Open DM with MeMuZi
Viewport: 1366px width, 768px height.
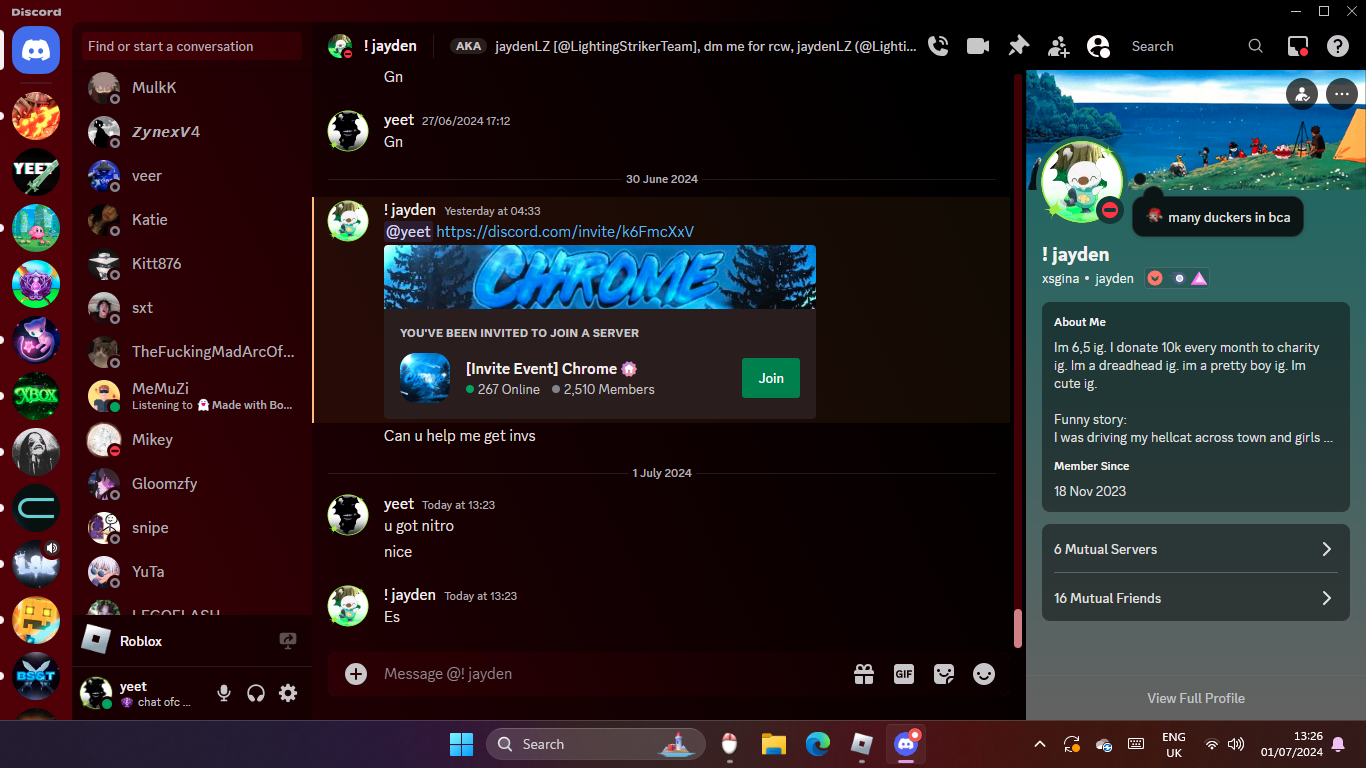(192, 396)
